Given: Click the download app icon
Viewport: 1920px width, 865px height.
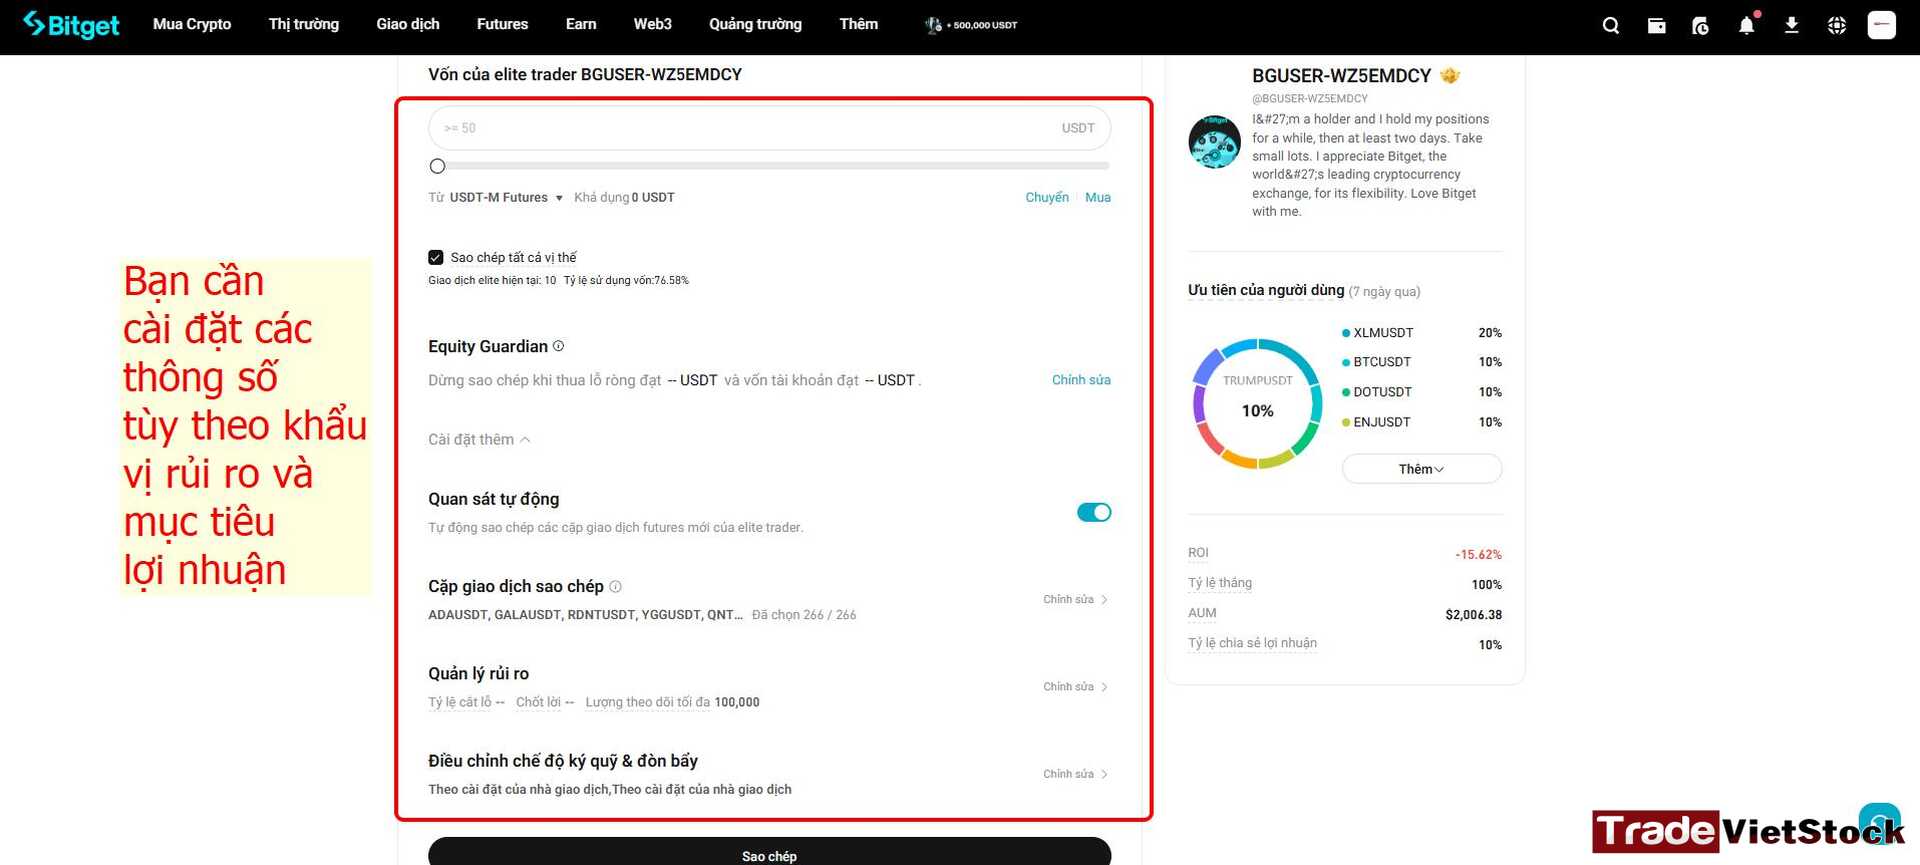Looking at the screenshot, I should [x=1791, y=26].
